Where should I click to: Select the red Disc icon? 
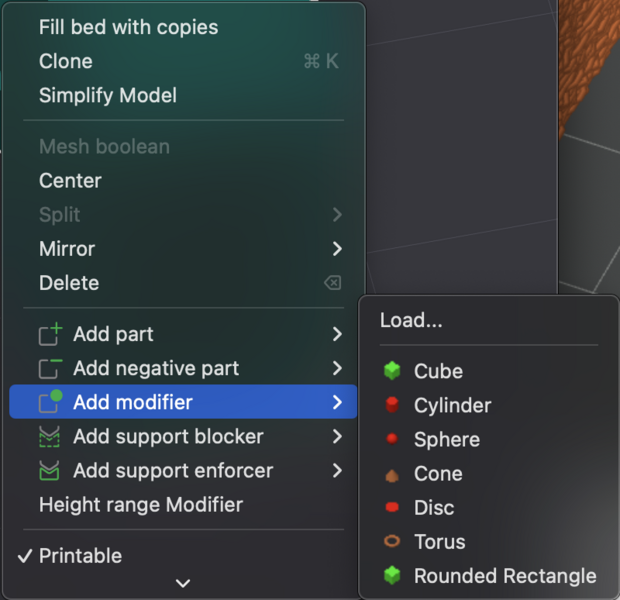pyautogui.click(x=392, y=508)
